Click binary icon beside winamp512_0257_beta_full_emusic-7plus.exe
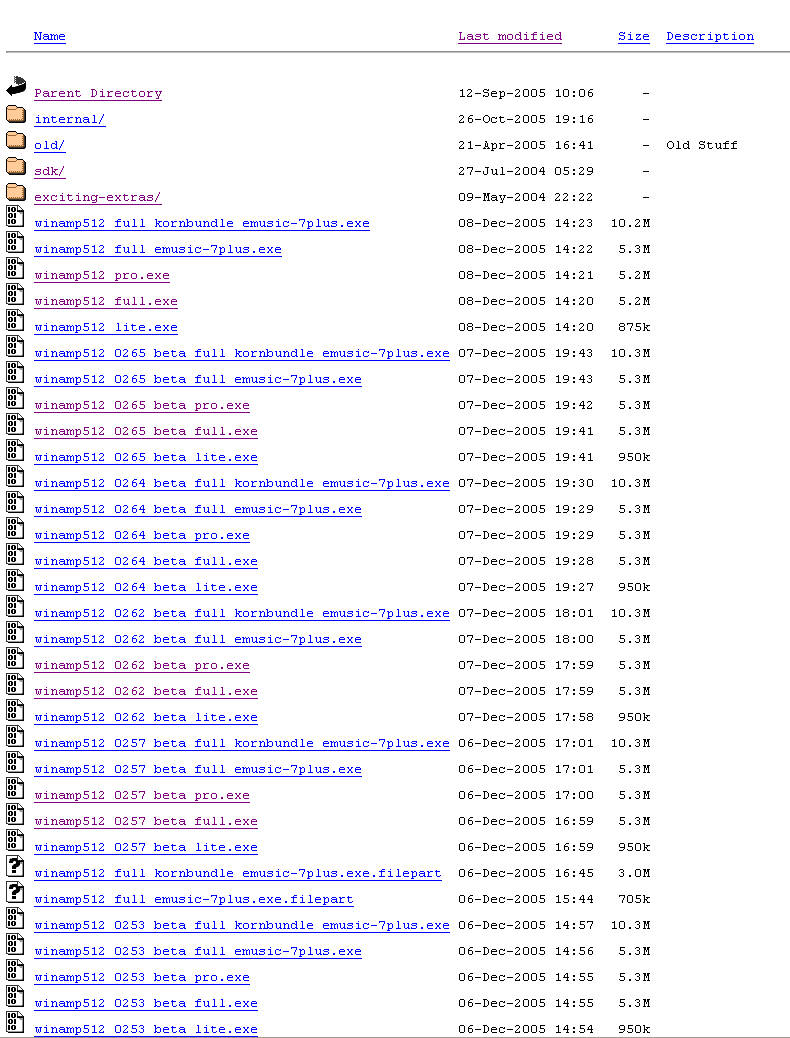This screenshot has width=790, height=1038. (15, 763)
